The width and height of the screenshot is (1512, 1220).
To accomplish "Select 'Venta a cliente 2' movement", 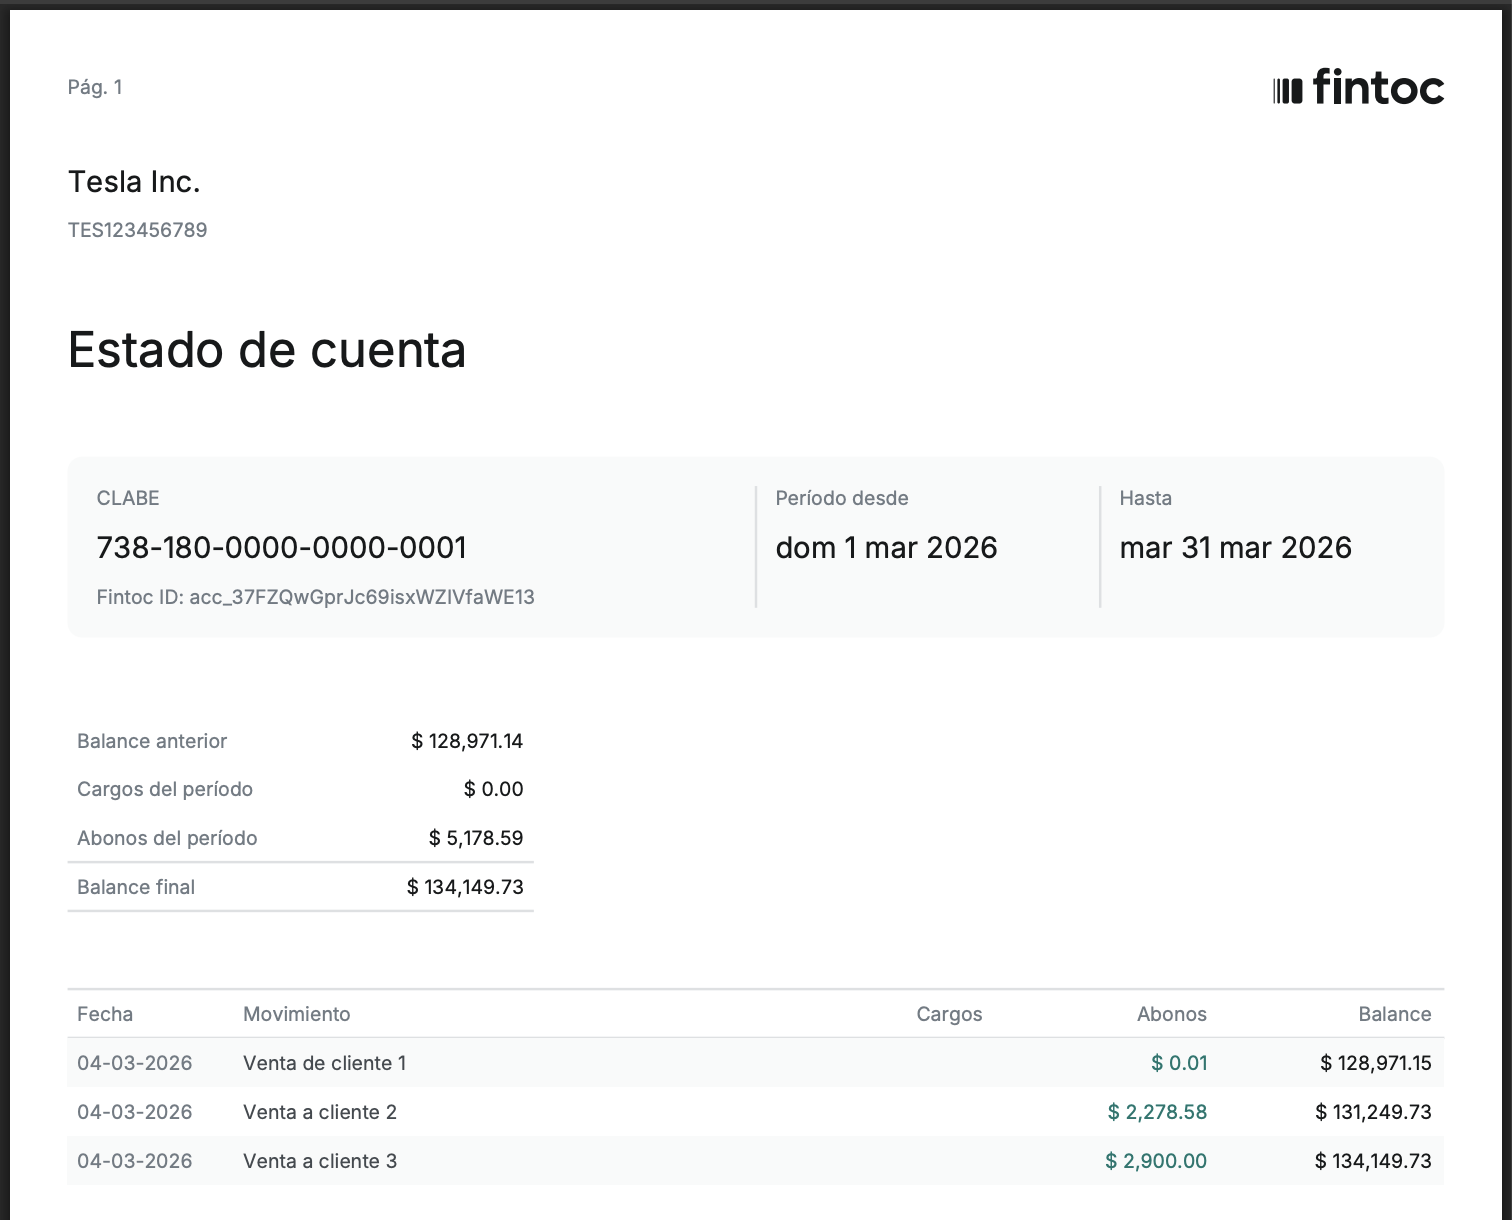I will 320,1112.
